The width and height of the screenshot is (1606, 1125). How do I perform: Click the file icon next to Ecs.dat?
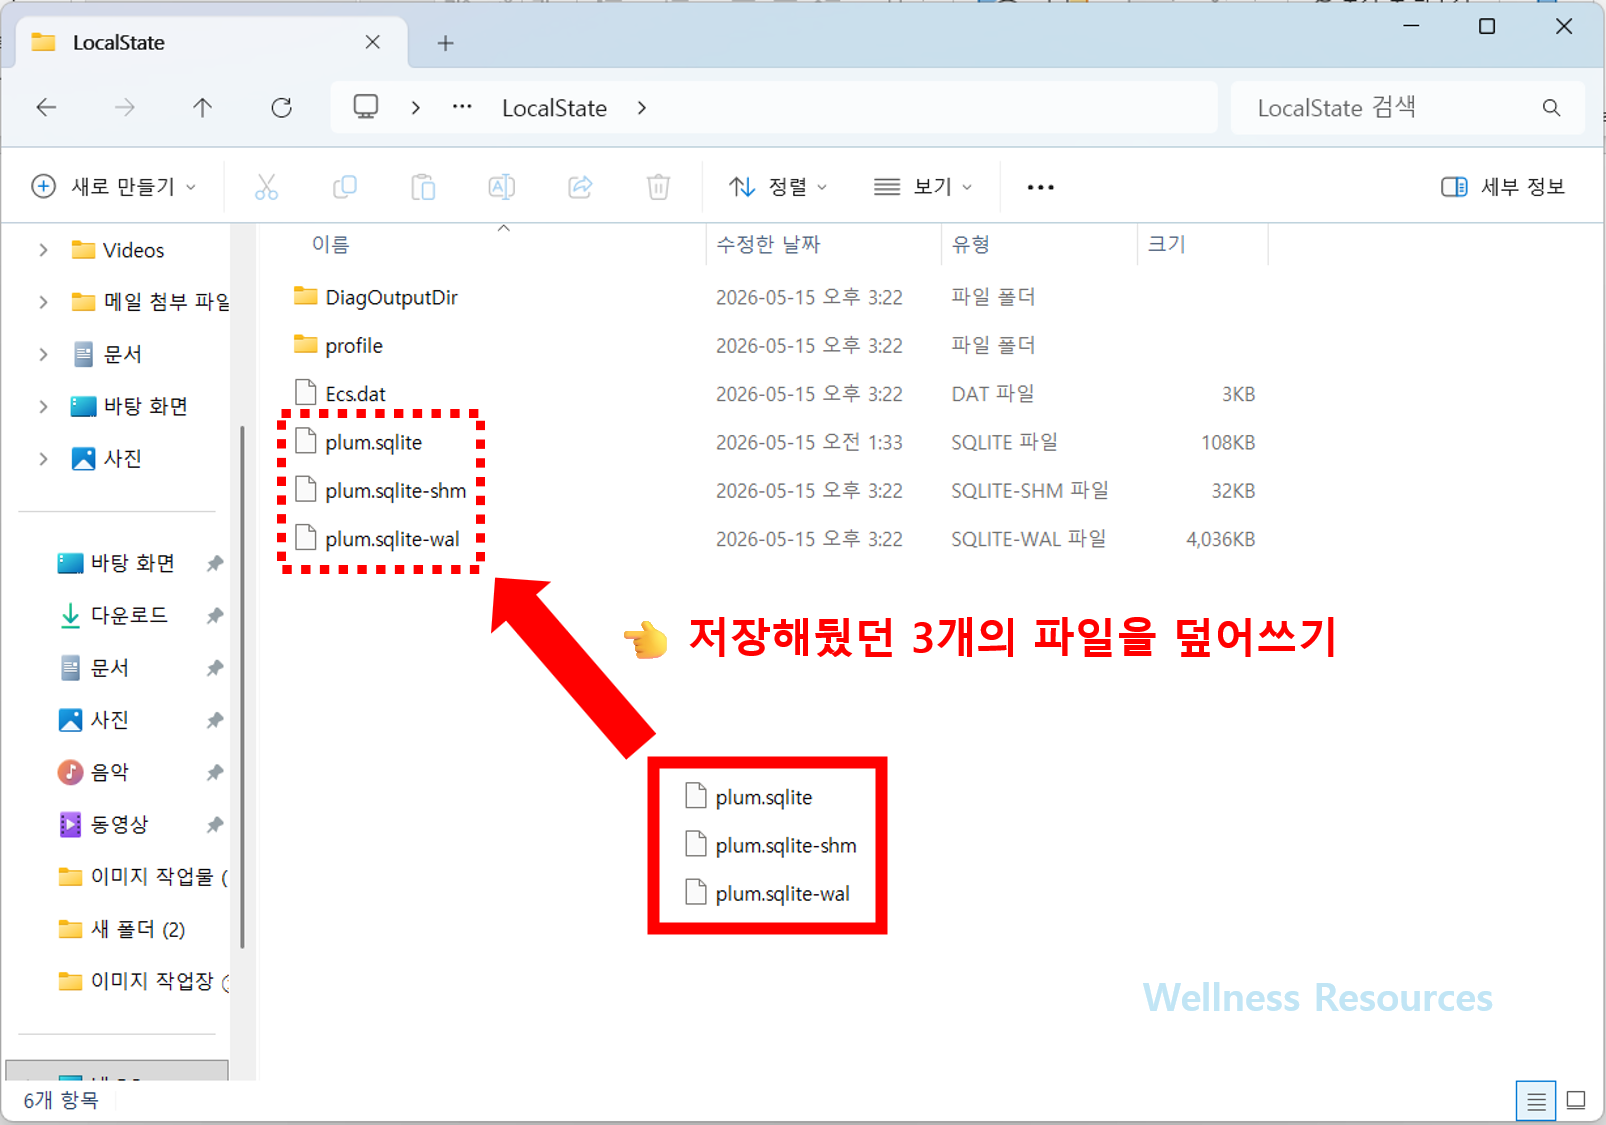305,393
